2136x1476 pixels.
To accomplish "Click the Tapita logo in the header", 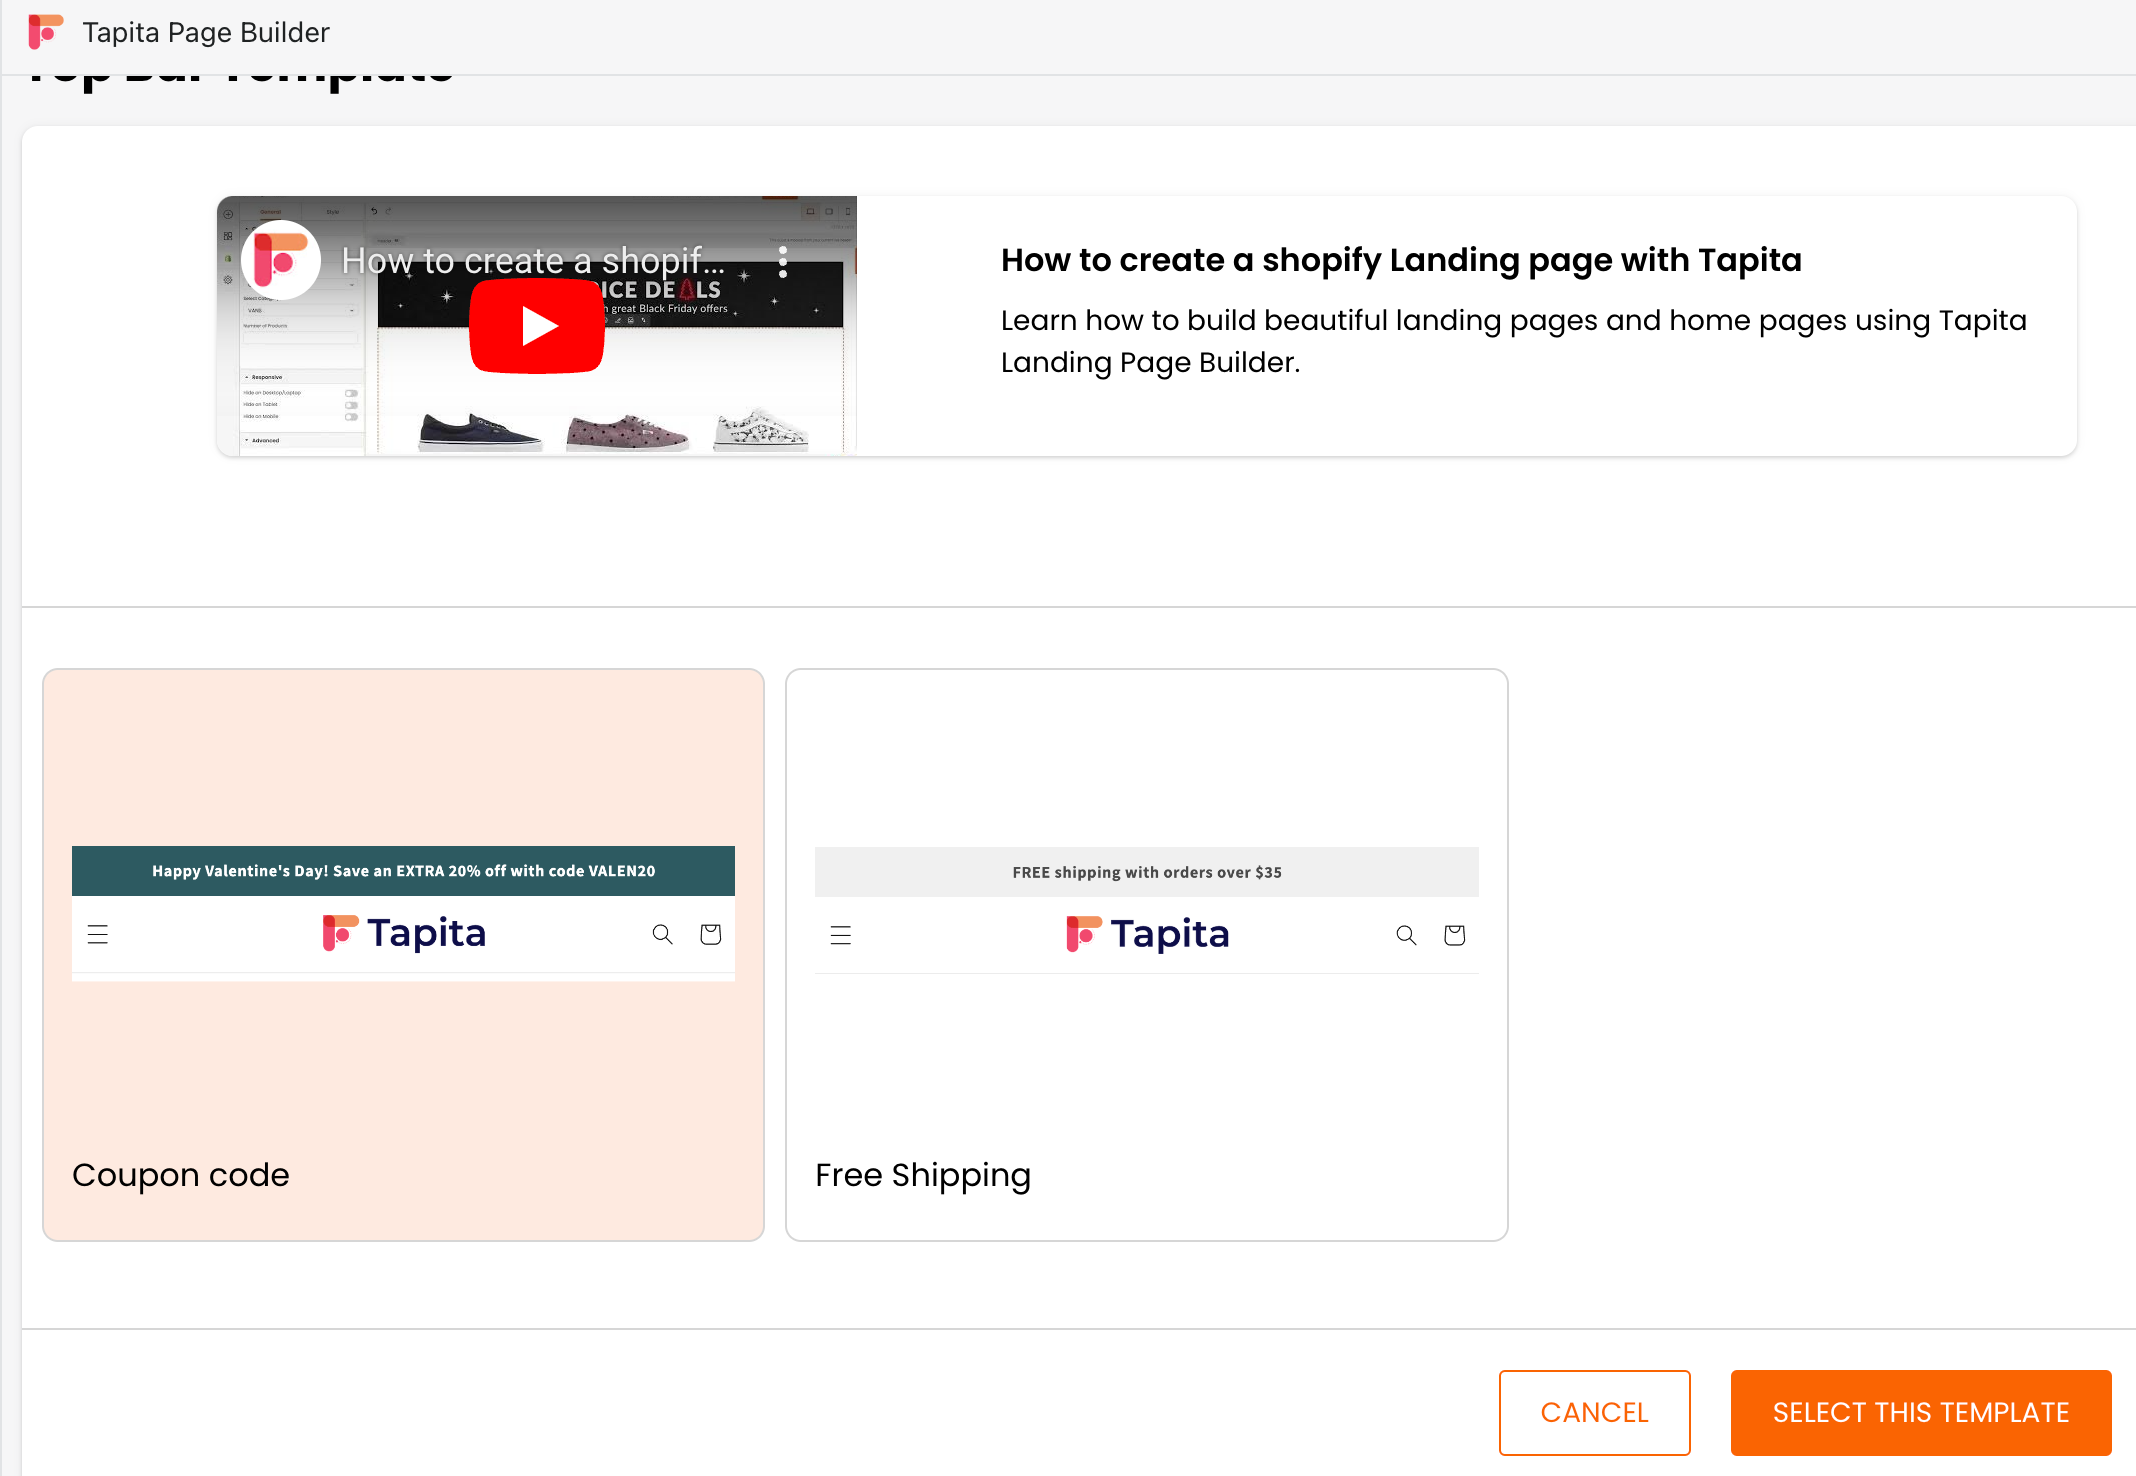I will point(46,32).
